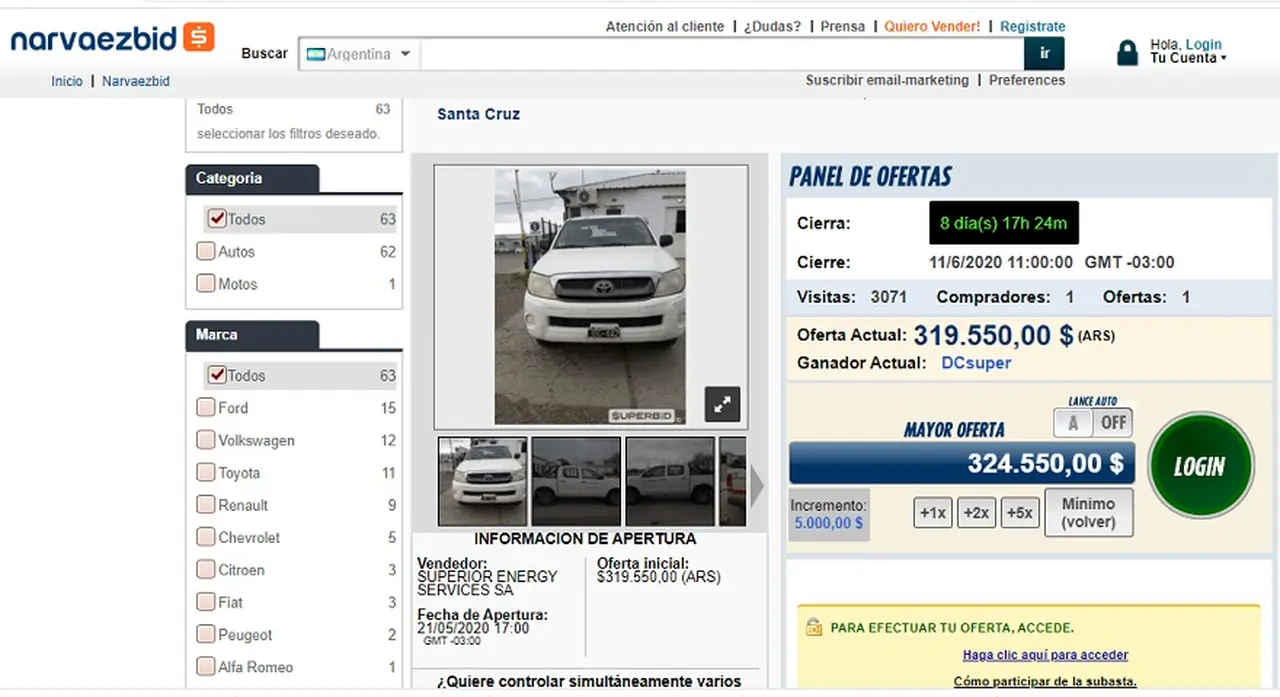This screenshot has height=697, width=1280.
Task: Click the shopping basket icon in yellow box
Action: click(813, 628)
